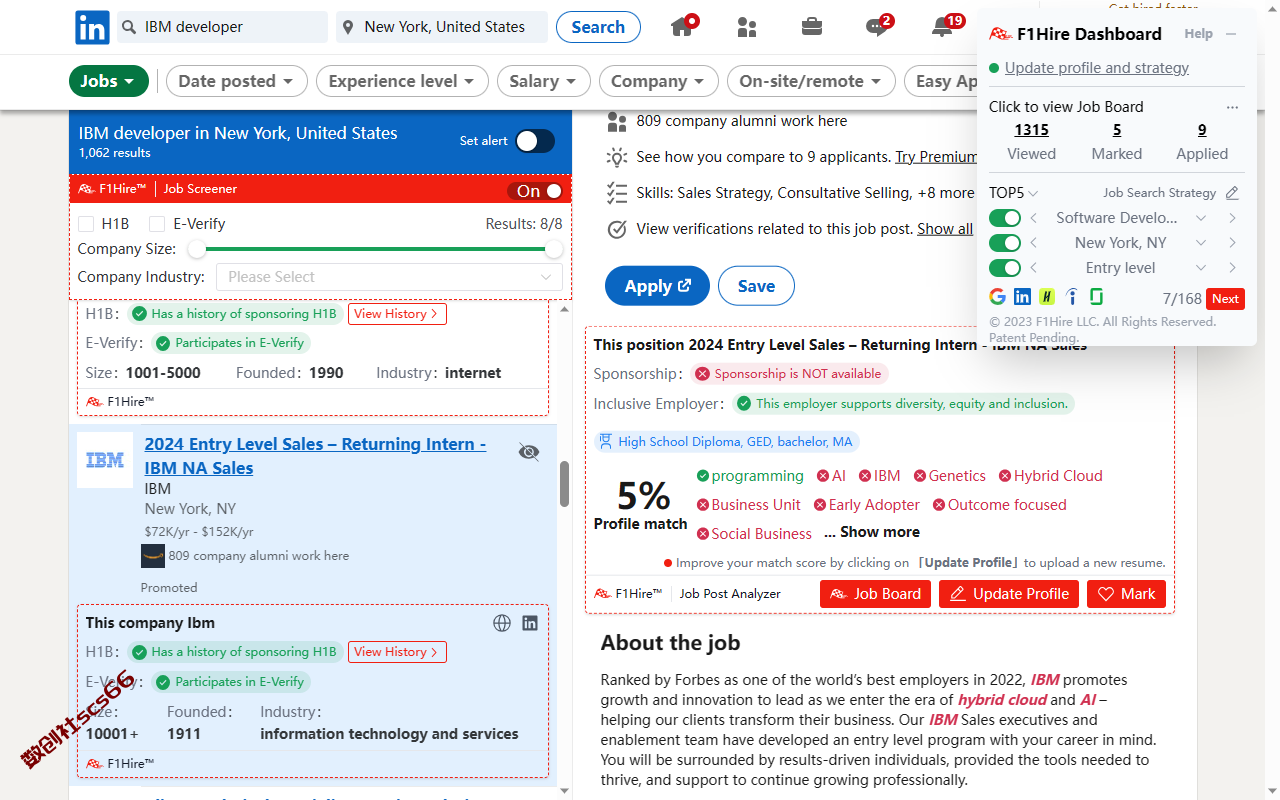Open the three-dots menu beside Job Board
This screenshot has height=800, width=1280.
[x=1232, y=107]
